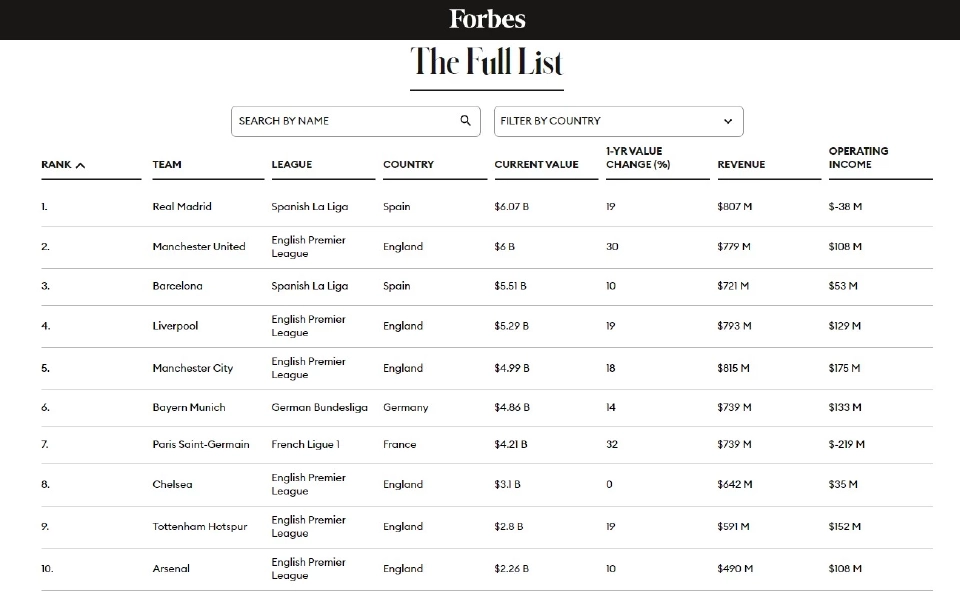Viewport: 960px width, 596px height.
Task: Sort by Operating Income header
Action: tap(858, 158)
